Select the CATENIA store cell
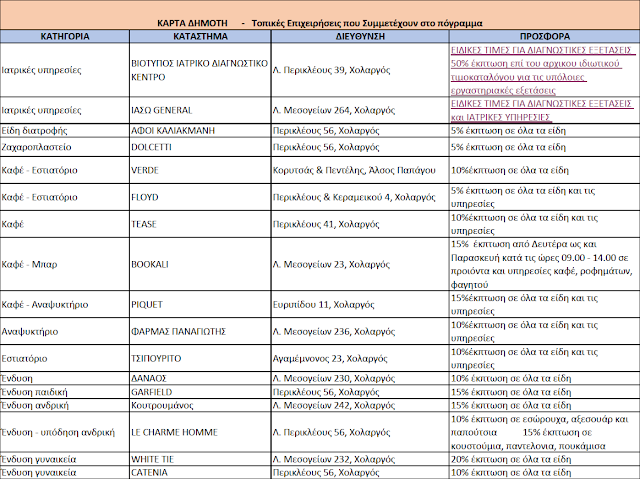This screenshot has width=640, height=479. tap(200, 472)
